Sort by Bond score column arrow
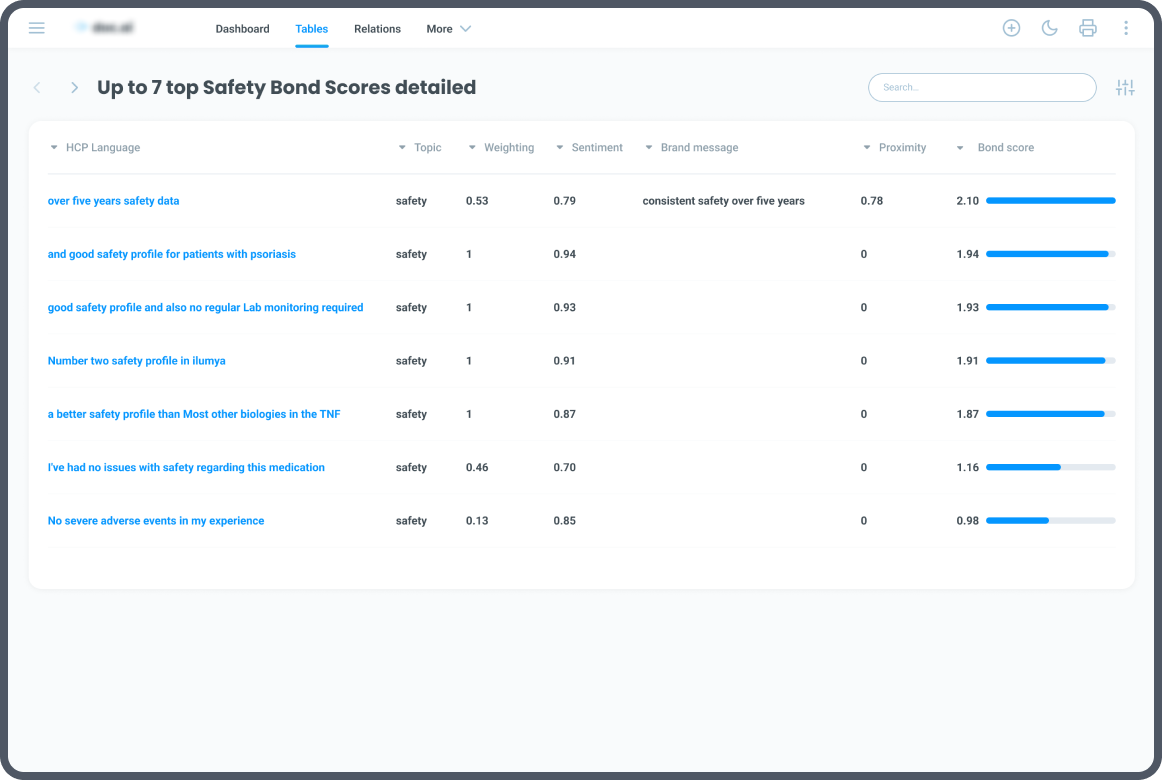 tap(960, 148)
